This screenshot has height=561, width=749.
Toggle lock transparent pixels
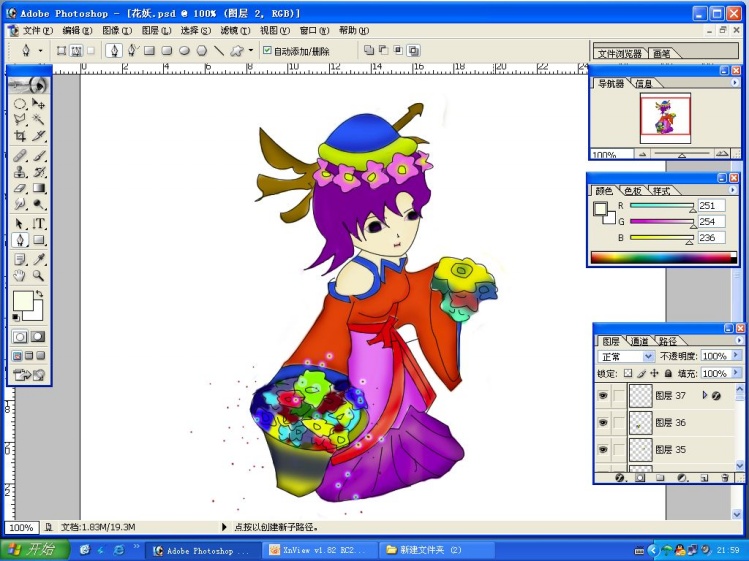click(x=628, y=373)
